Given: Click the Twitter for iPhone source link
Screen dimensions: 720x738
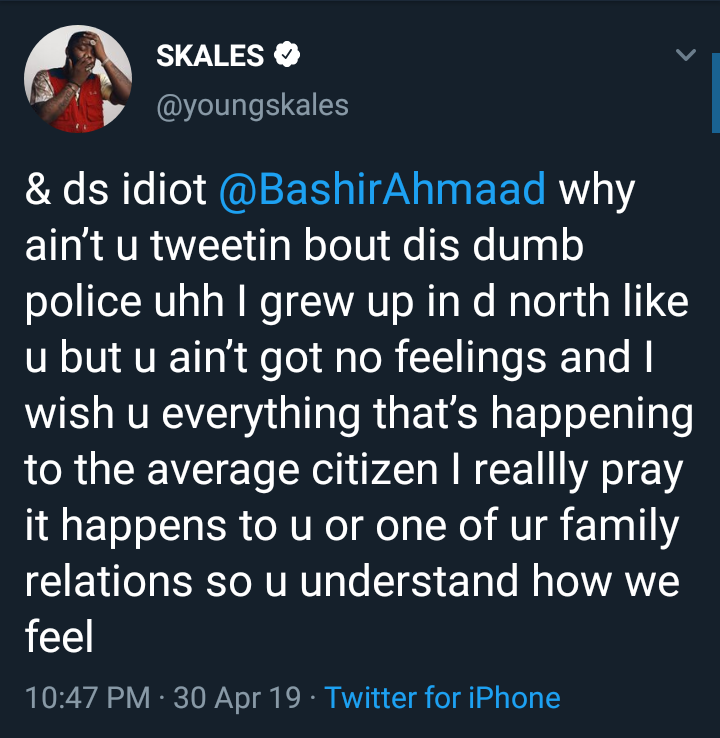Looking at the screenshot, I should 443,697.
